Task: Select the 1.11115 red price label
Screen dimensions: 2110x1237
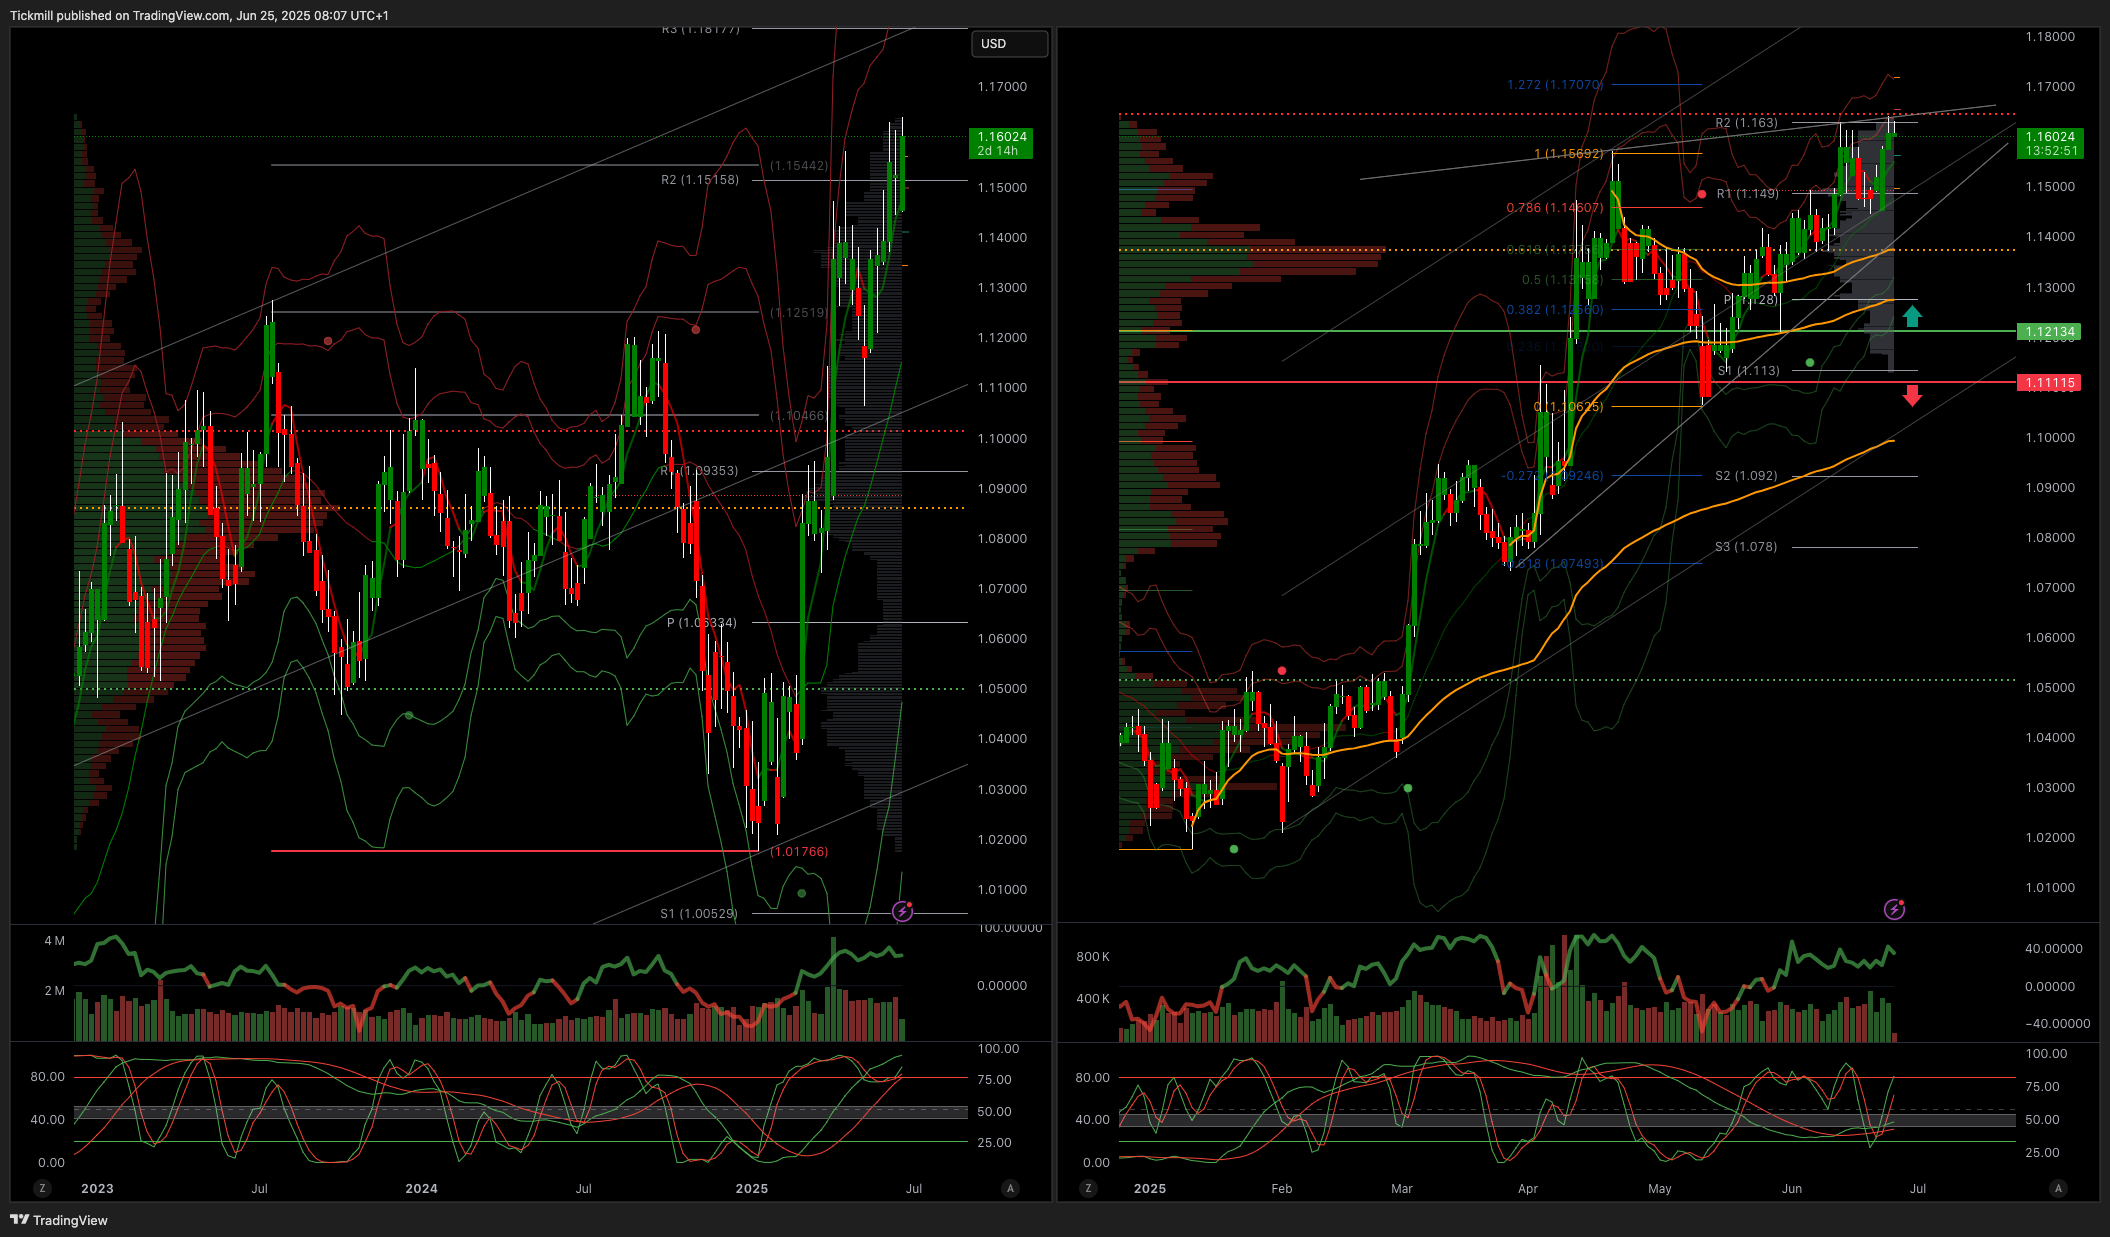Action: (x=2049, y=383)
